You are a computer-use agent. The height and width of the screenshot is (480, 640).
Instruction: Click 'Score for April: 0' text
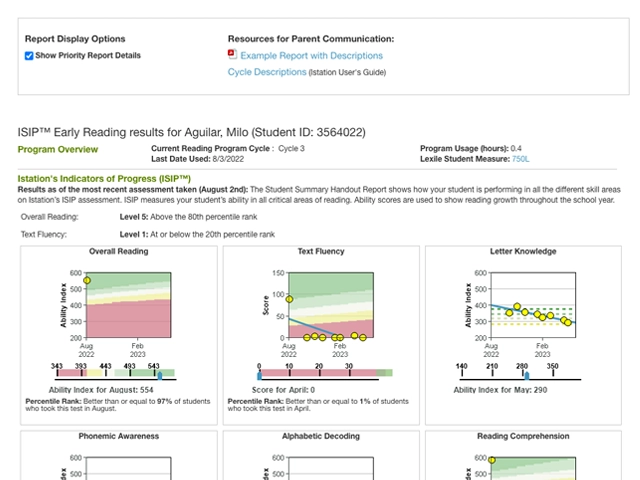(283, 390)
